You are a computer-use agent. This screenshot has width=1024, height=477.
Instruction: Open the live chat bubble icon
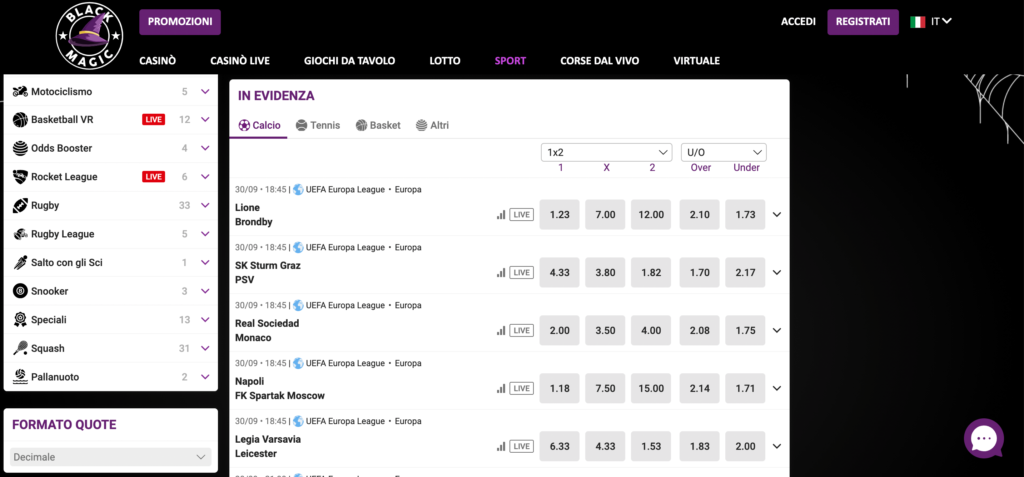(x=984, y=438)
